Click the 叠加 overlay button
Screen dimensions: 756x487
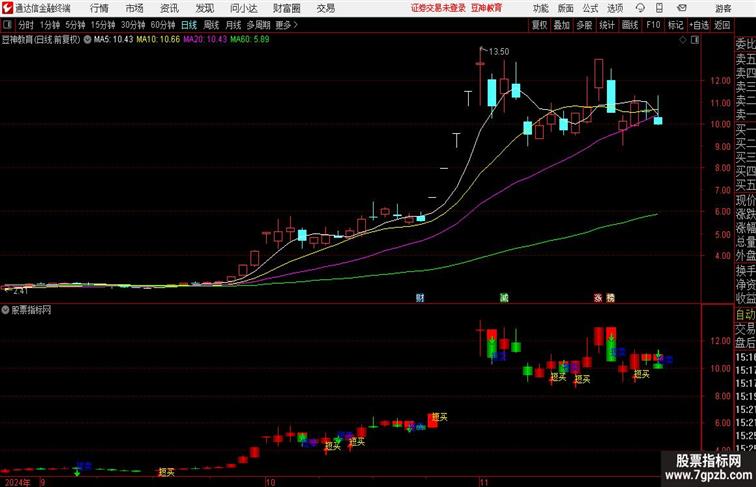562,25
